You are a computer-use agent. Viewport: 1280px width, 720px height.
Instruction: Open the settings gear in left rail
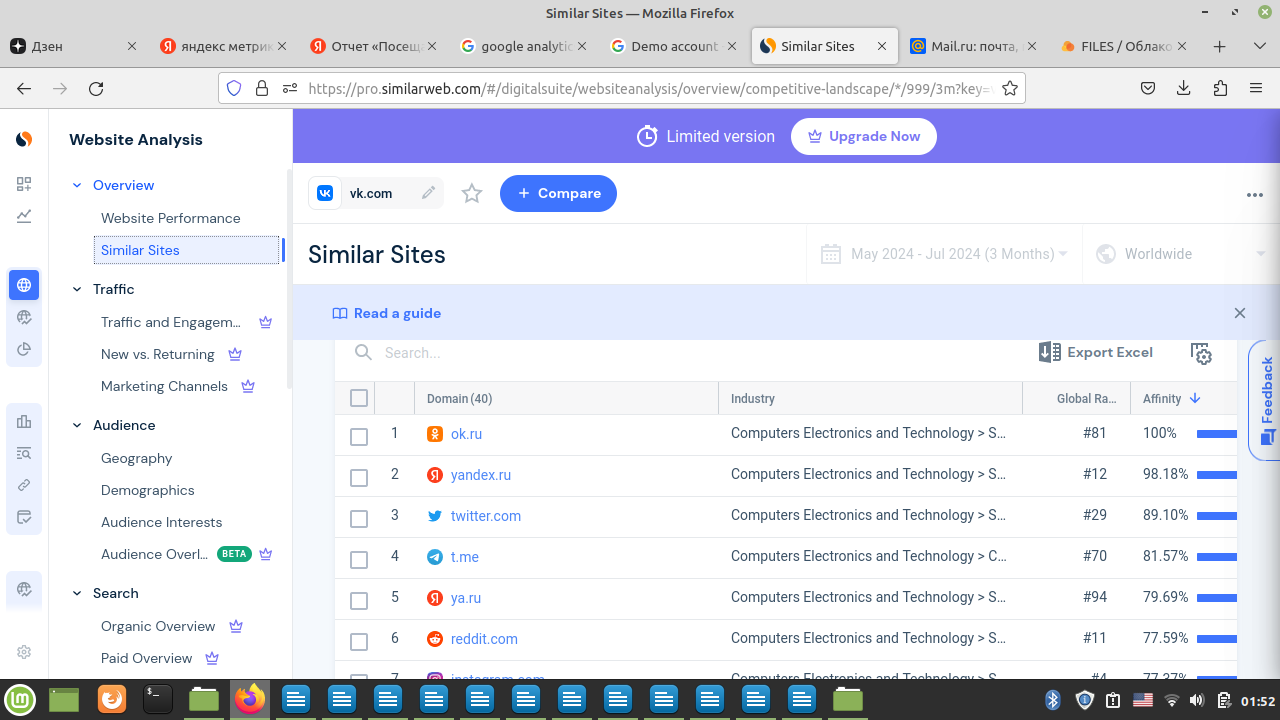24,652
